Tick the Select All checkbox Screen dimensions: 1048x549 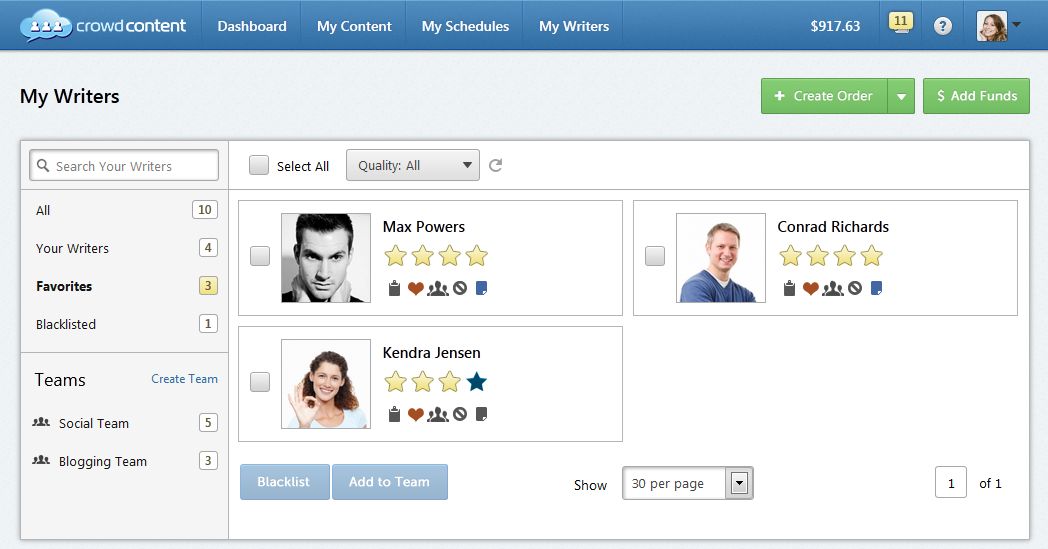259,166
